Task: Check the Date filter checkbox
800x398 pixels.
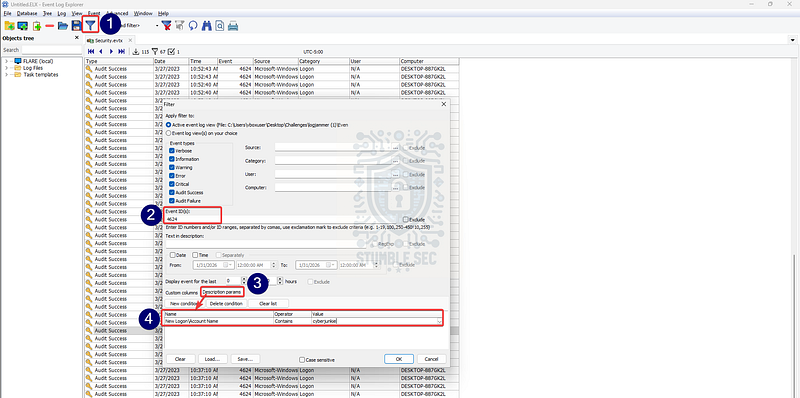Action: click(x=172, y=255)
